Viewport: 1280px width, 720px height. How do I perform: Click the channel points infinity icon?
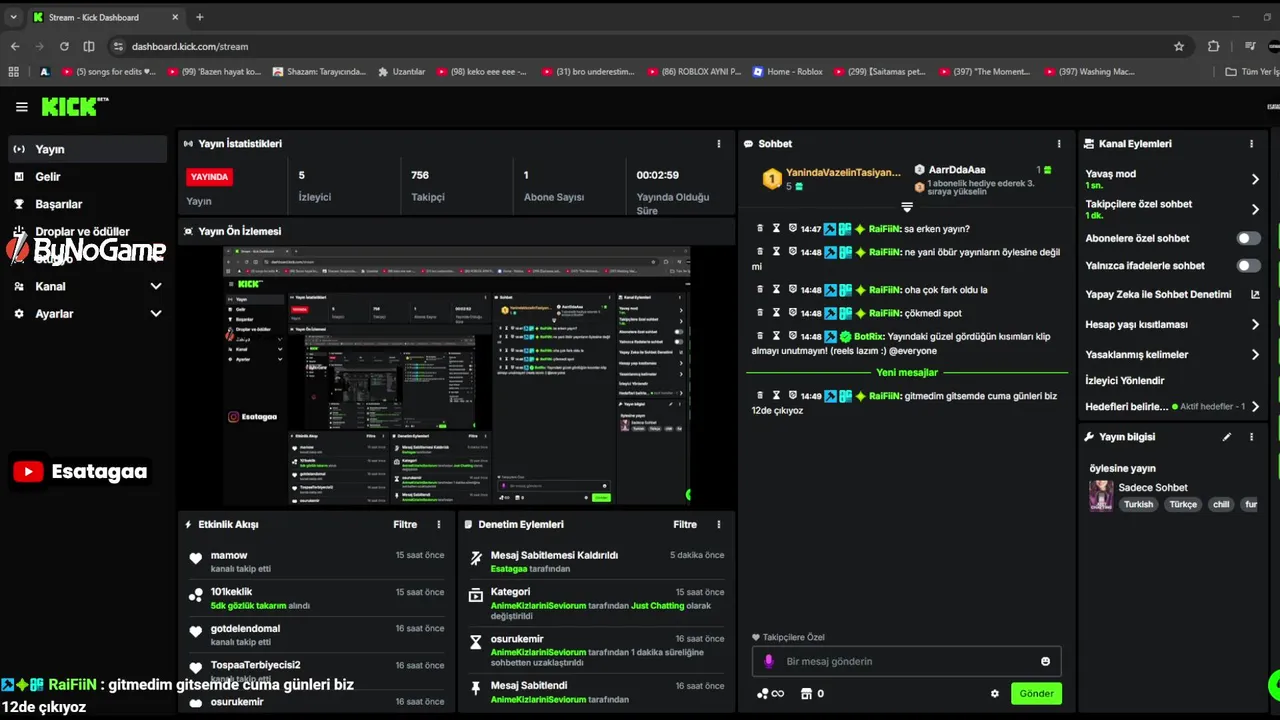(770, 693)
